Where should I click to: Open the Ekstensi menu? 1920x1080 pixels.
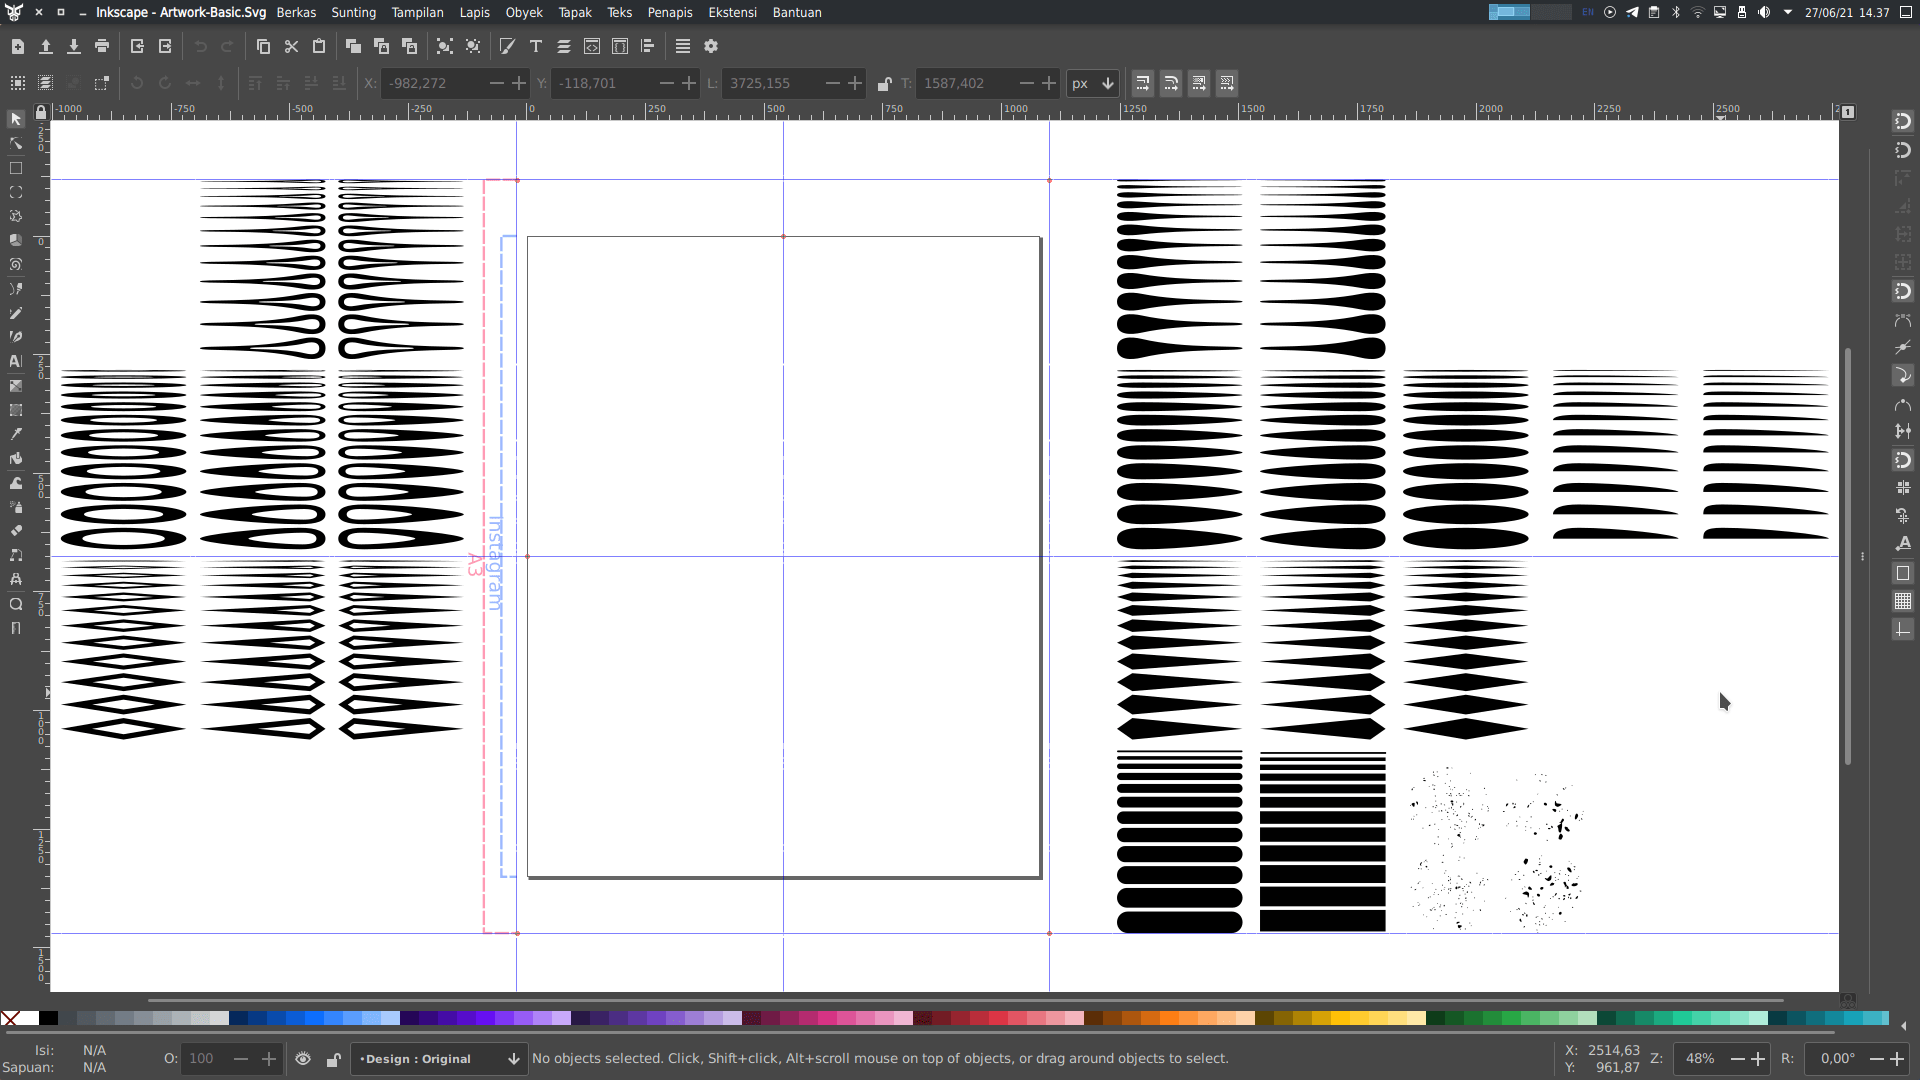click(733, 12)
